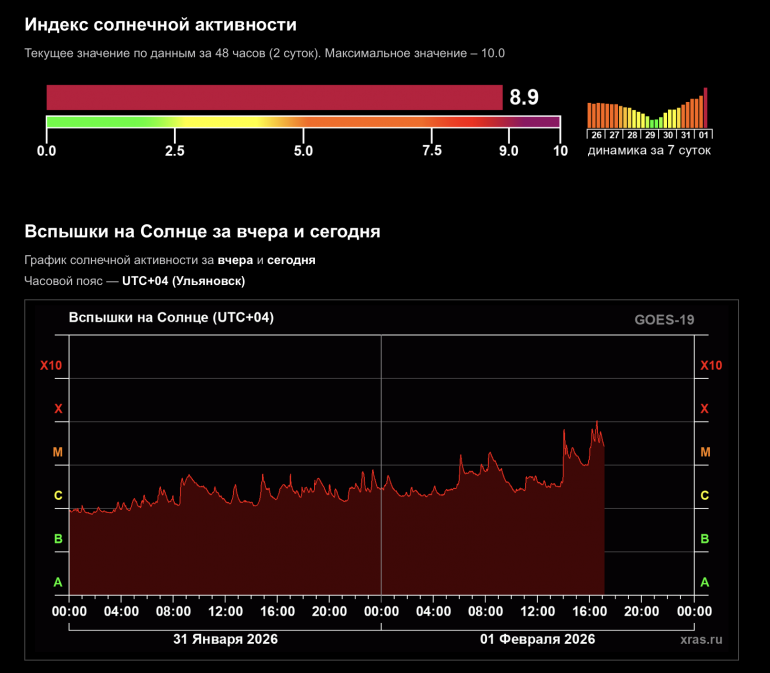Open the "вчера" solar activity link
This screenshot has width=770, height=673.
tap(235, 260)
